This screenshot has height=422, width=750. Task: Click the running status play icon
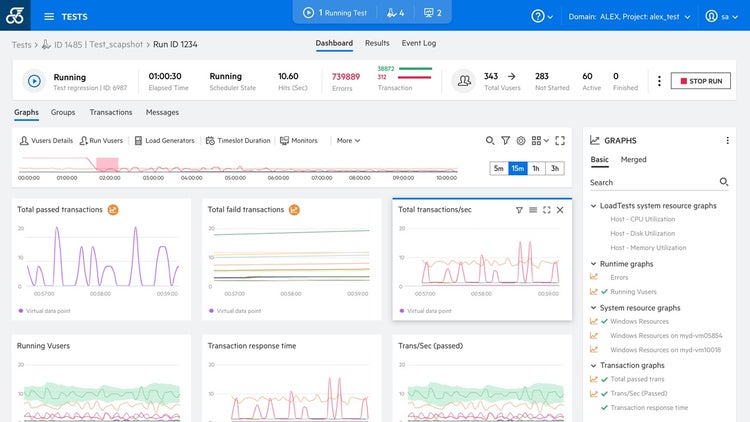pos(34,81)
